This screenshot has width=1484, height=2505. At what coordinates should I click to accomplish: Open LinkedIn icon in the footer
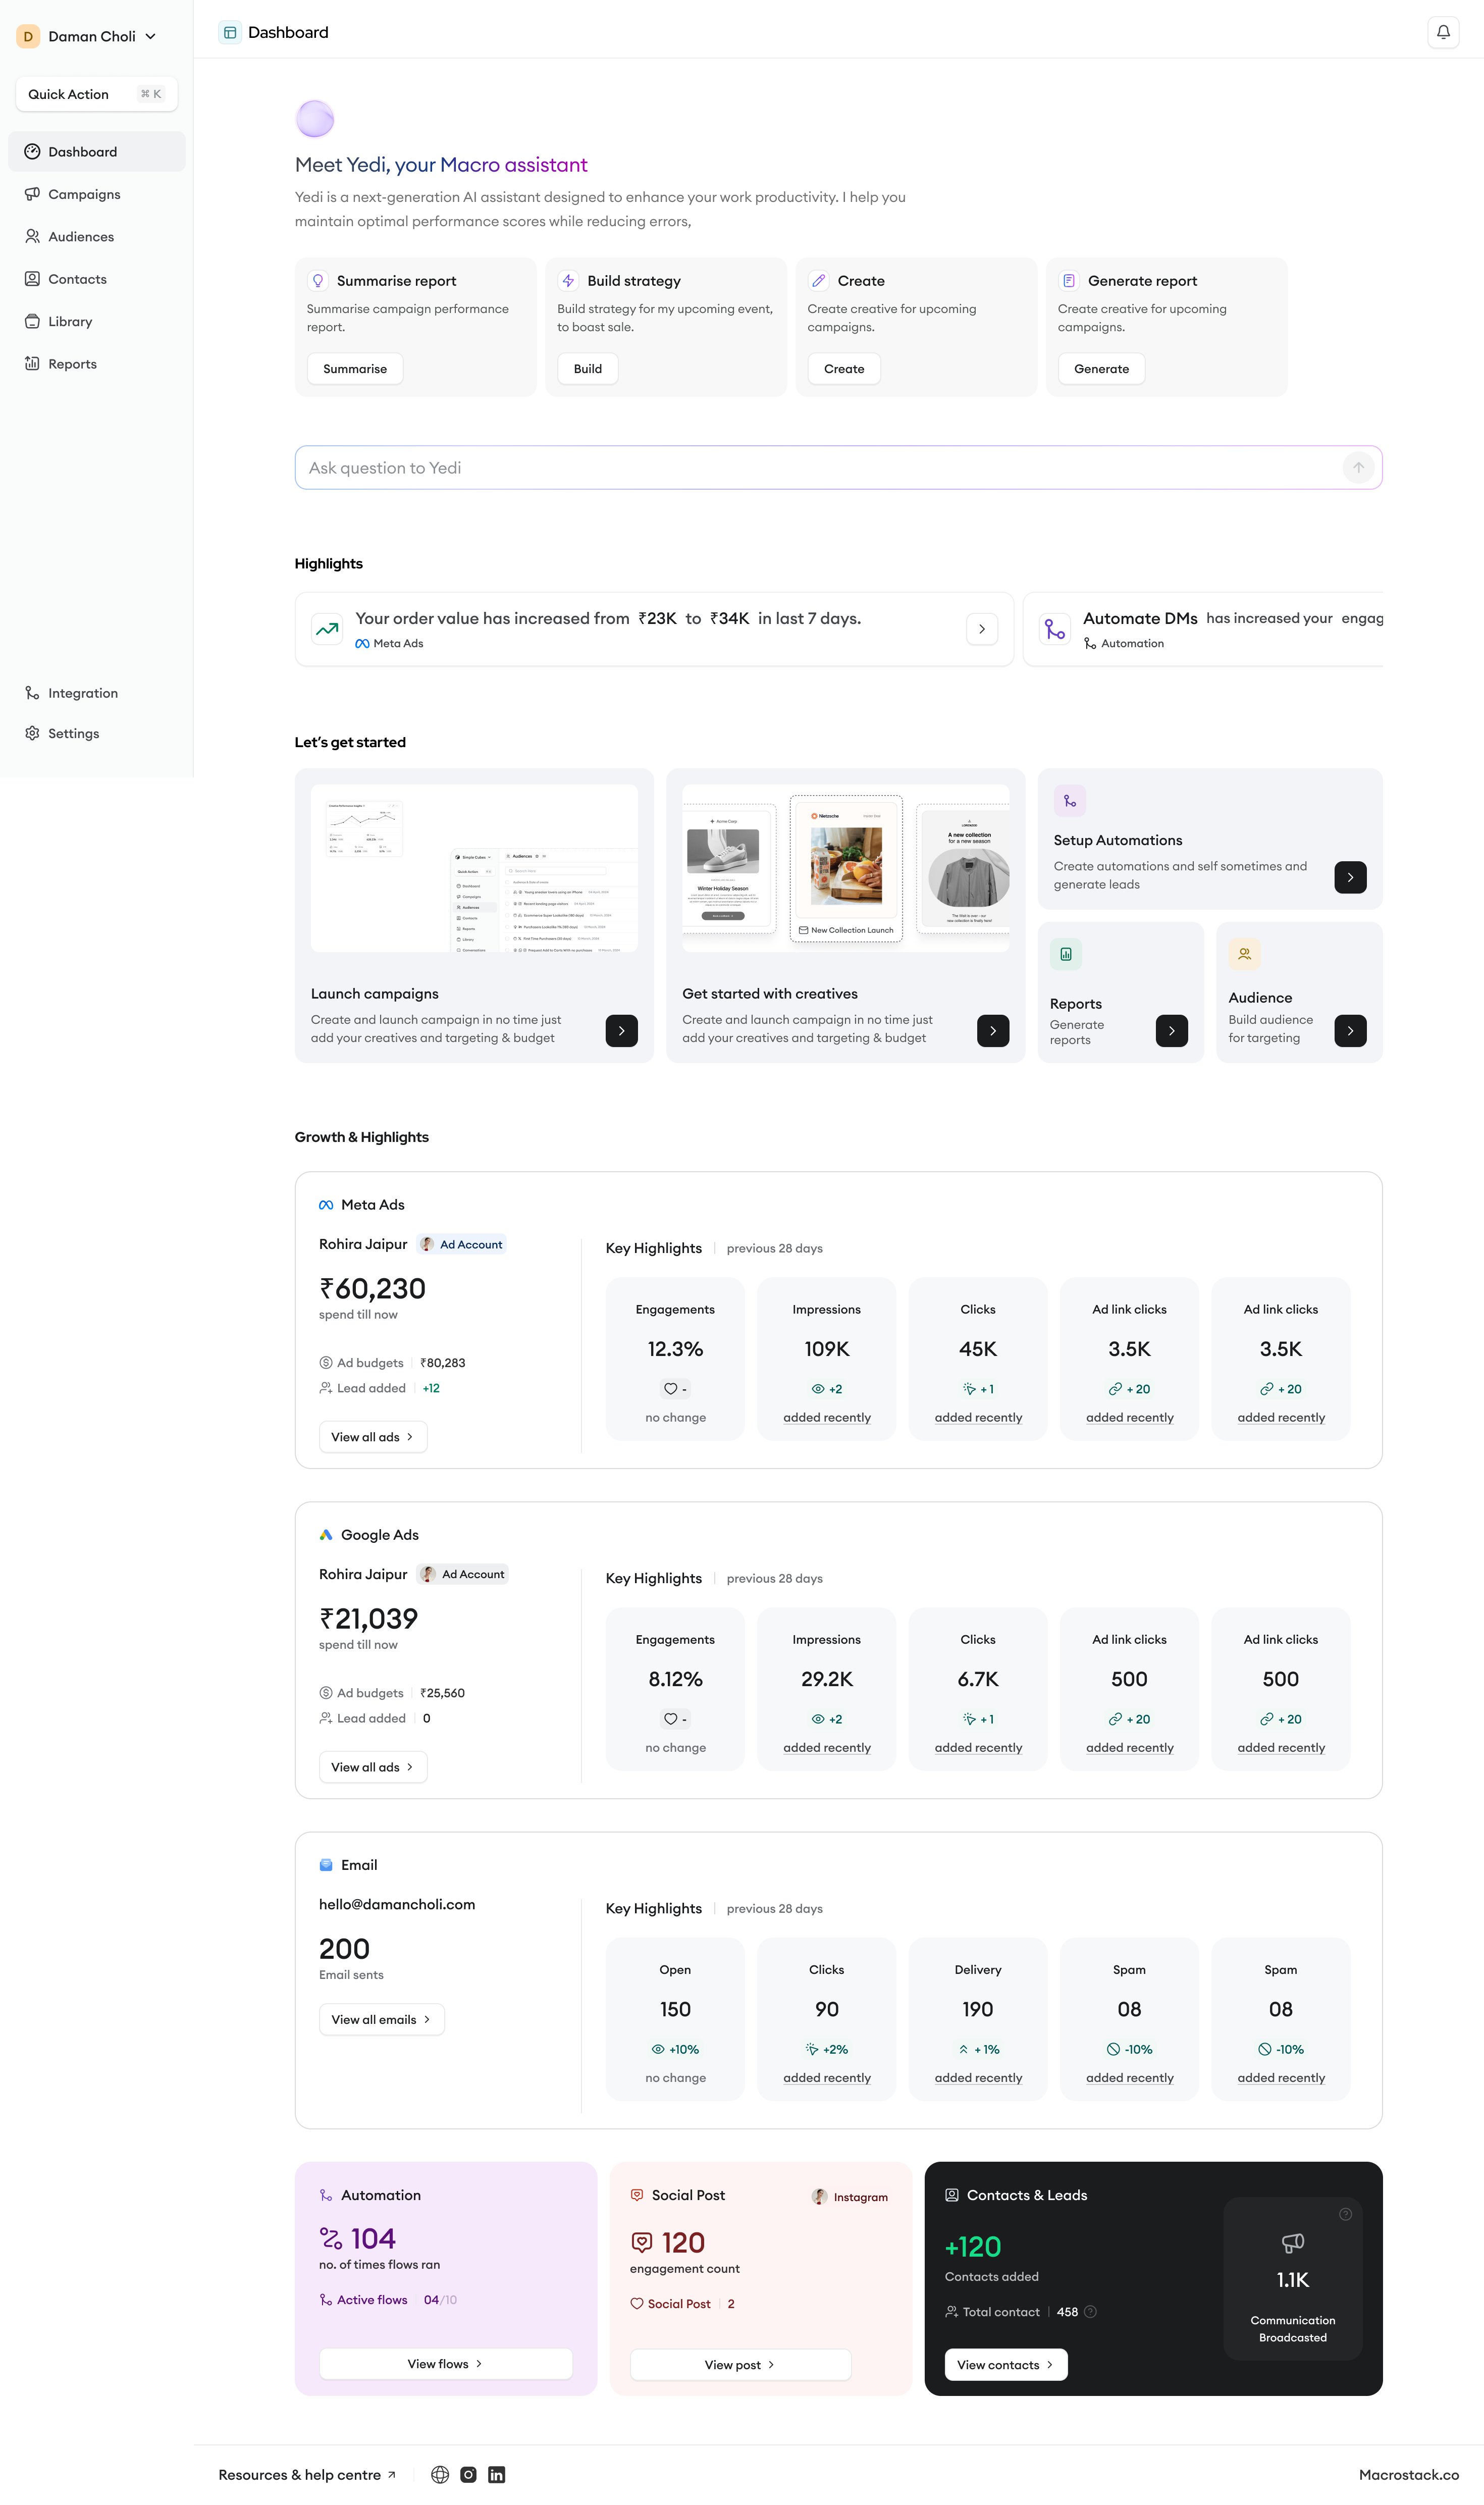click(x=497, y=2474)
